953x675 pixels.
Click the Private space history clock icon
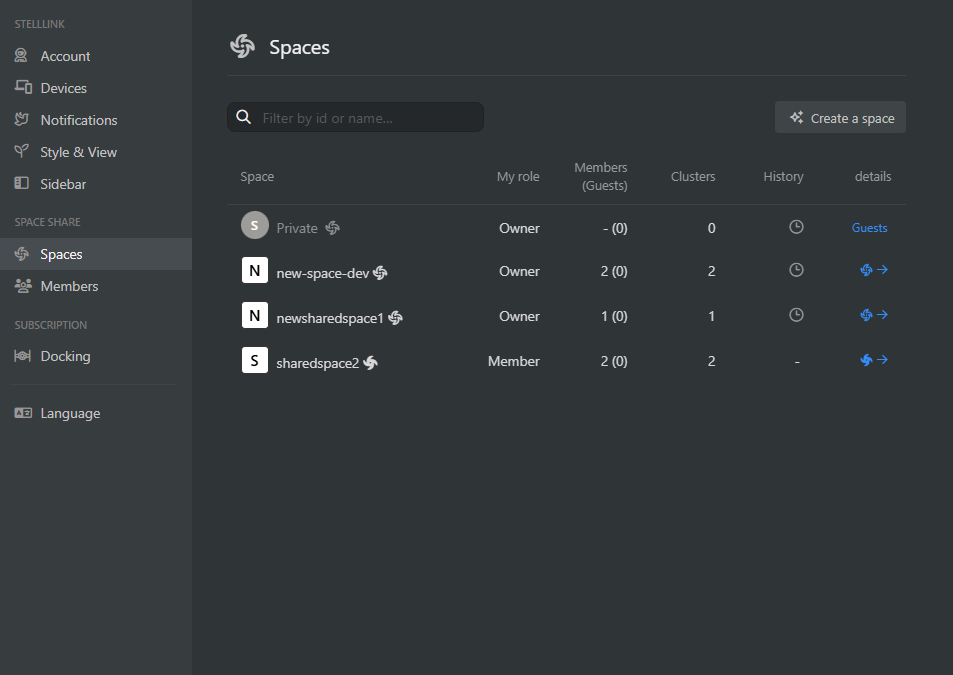point(796,227)
